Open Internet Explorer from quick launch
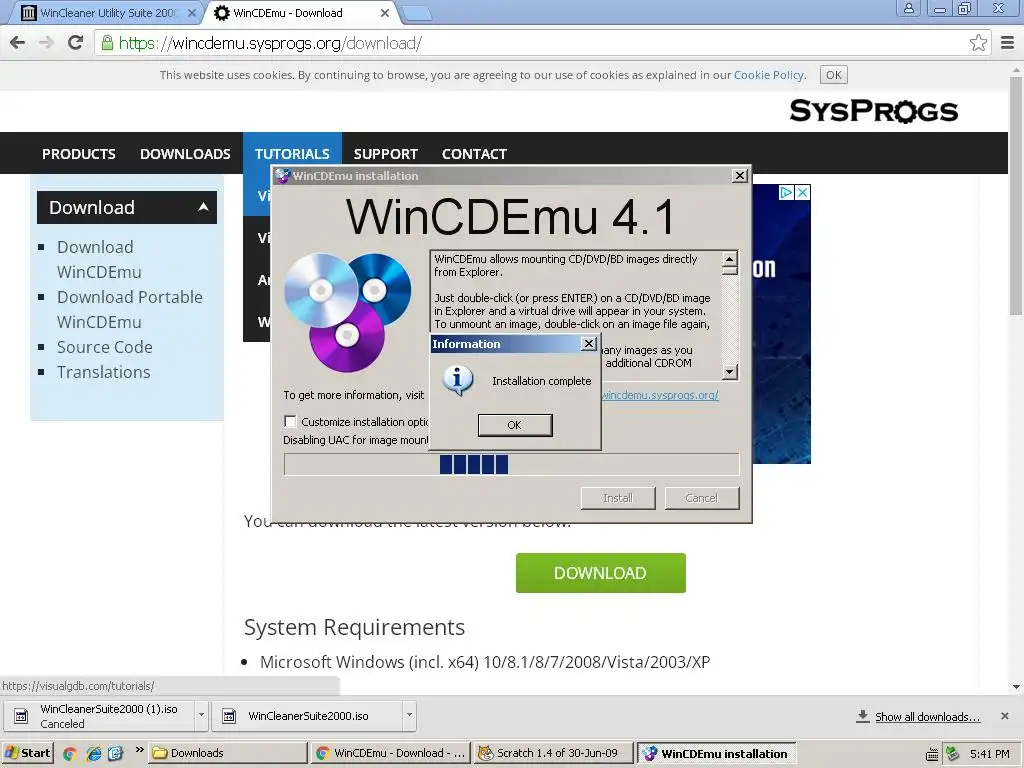Viewport: 1024px width, 768px height. pyautogui.click(x=93, y=754)
